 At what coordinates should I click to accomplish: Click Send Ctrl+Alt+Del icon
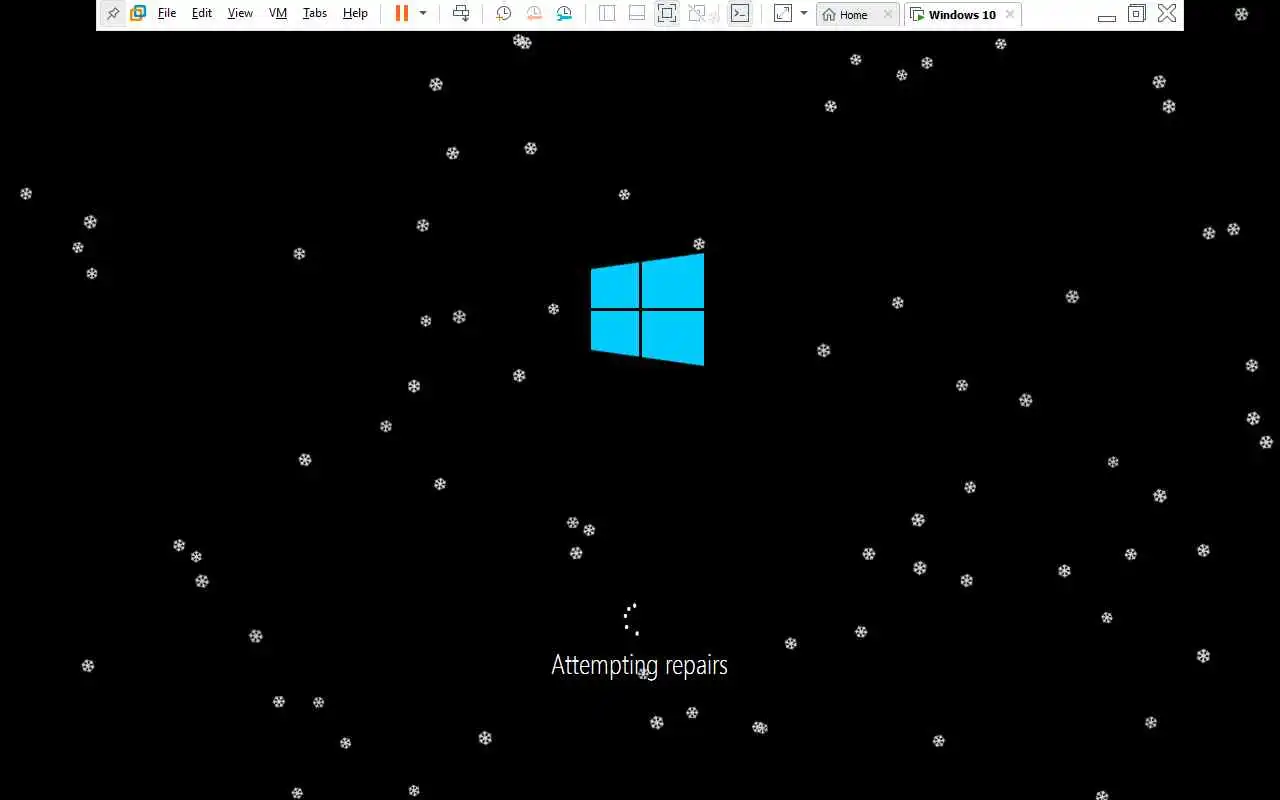461,14
